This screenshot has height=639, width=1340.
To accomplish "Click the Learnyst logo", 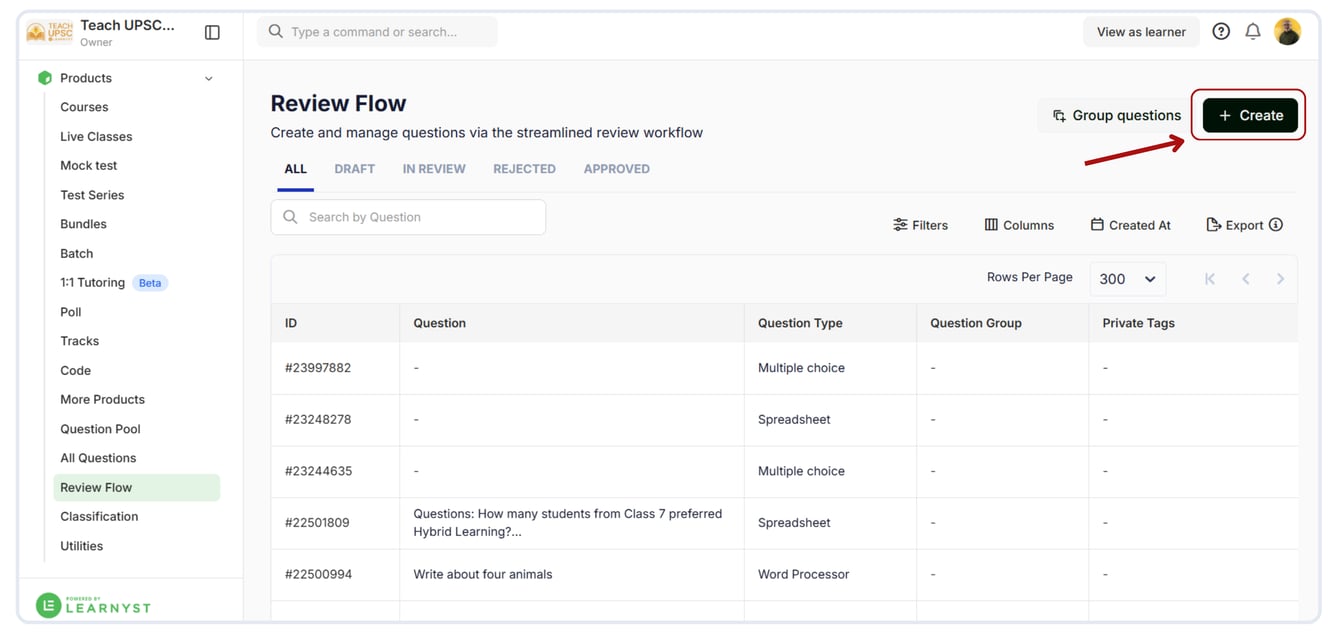I will pos(93,605).
